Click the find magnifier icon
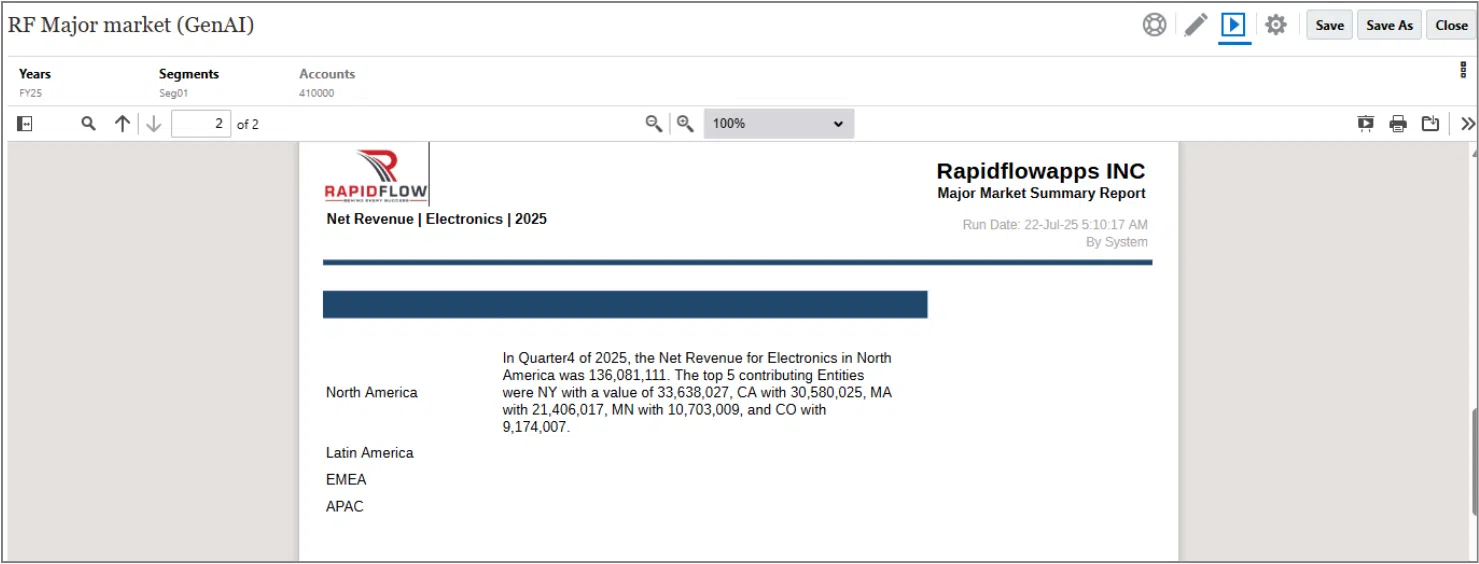 point(88,124)
